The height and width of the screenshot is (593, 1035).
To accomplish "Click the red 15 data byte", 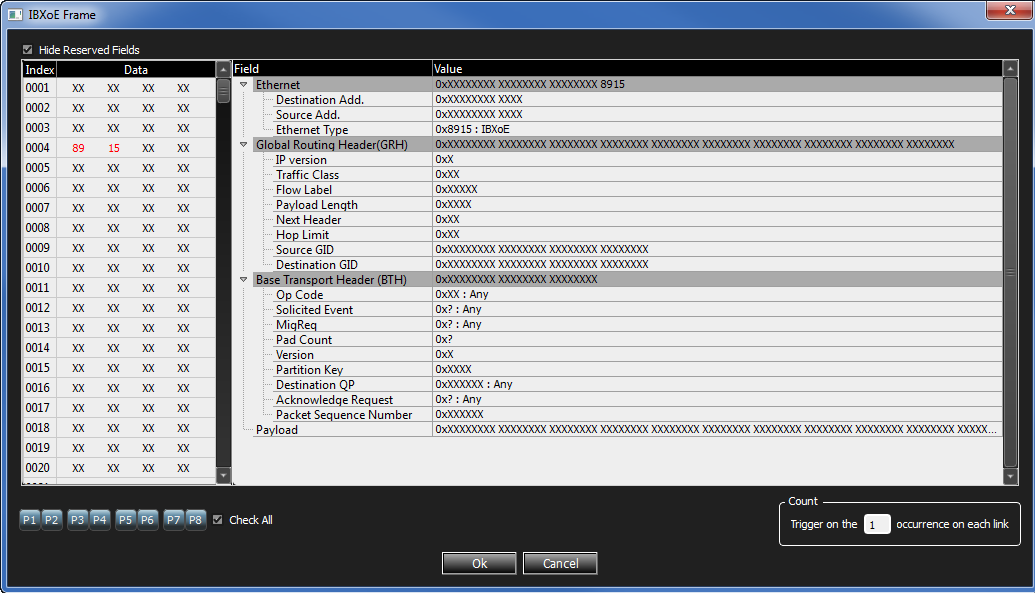I will 114,148.
